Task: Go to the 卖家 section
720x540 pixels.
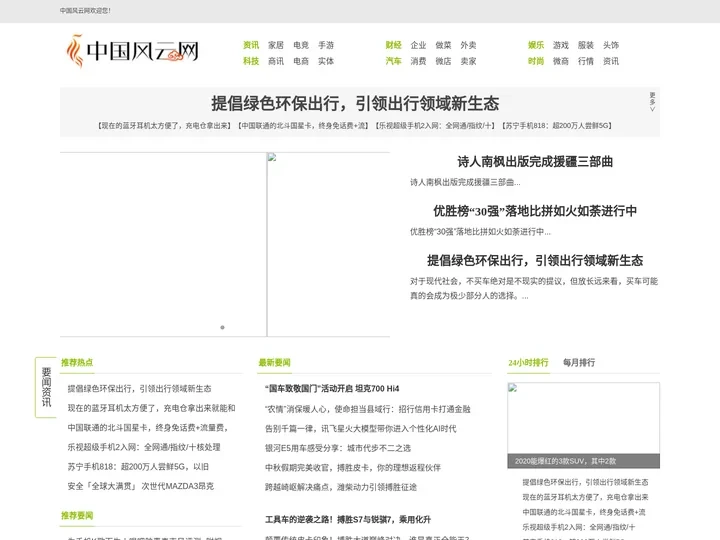Action: tap(468, 61)
